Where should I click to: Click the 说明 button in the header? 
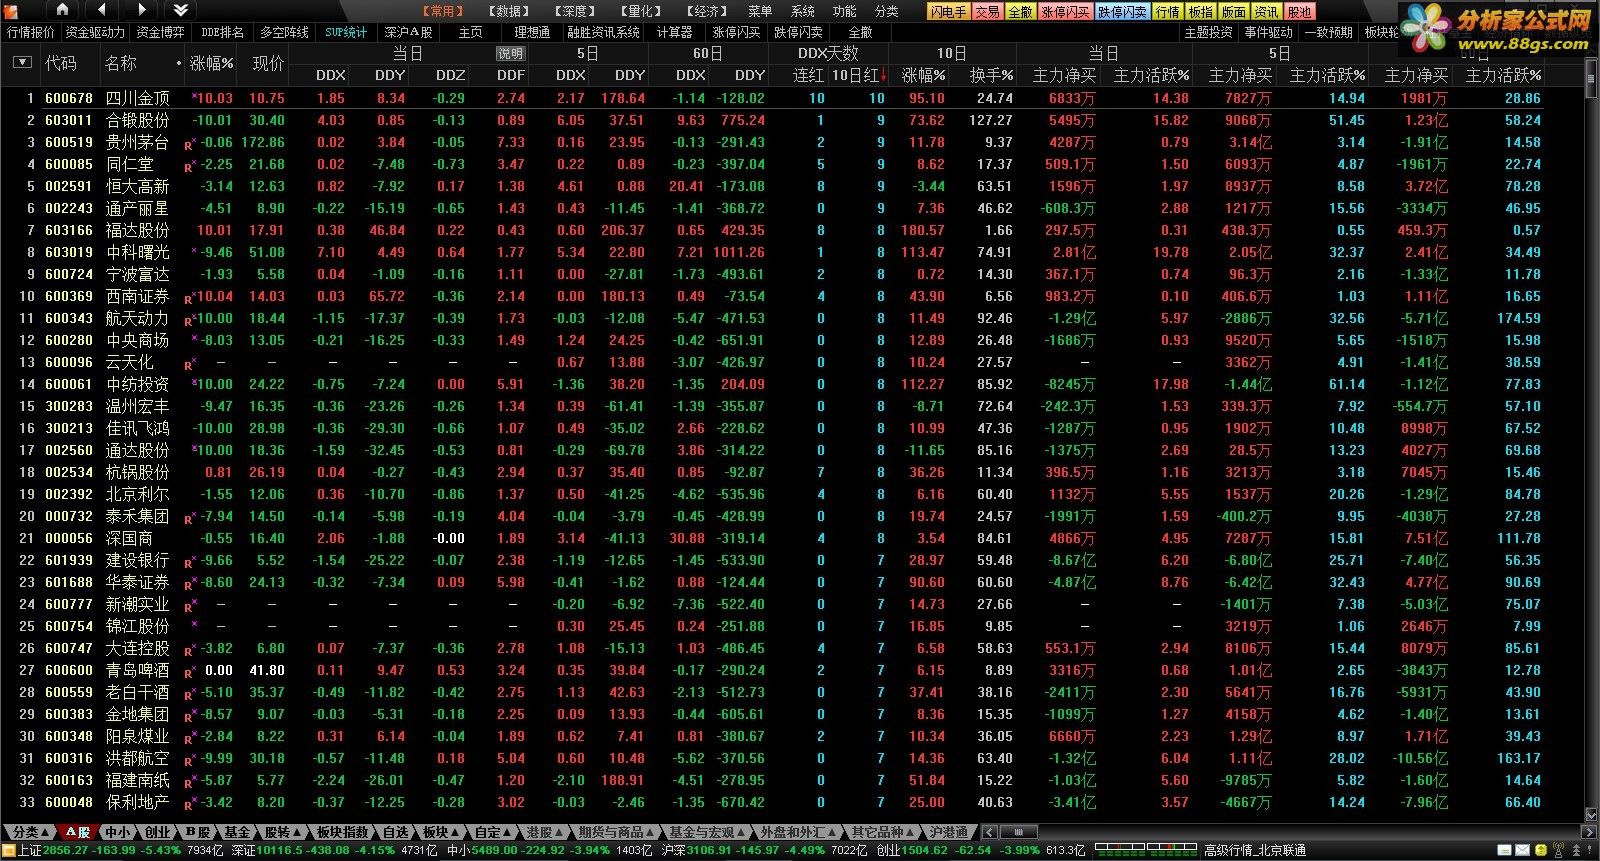coord(510,54)
